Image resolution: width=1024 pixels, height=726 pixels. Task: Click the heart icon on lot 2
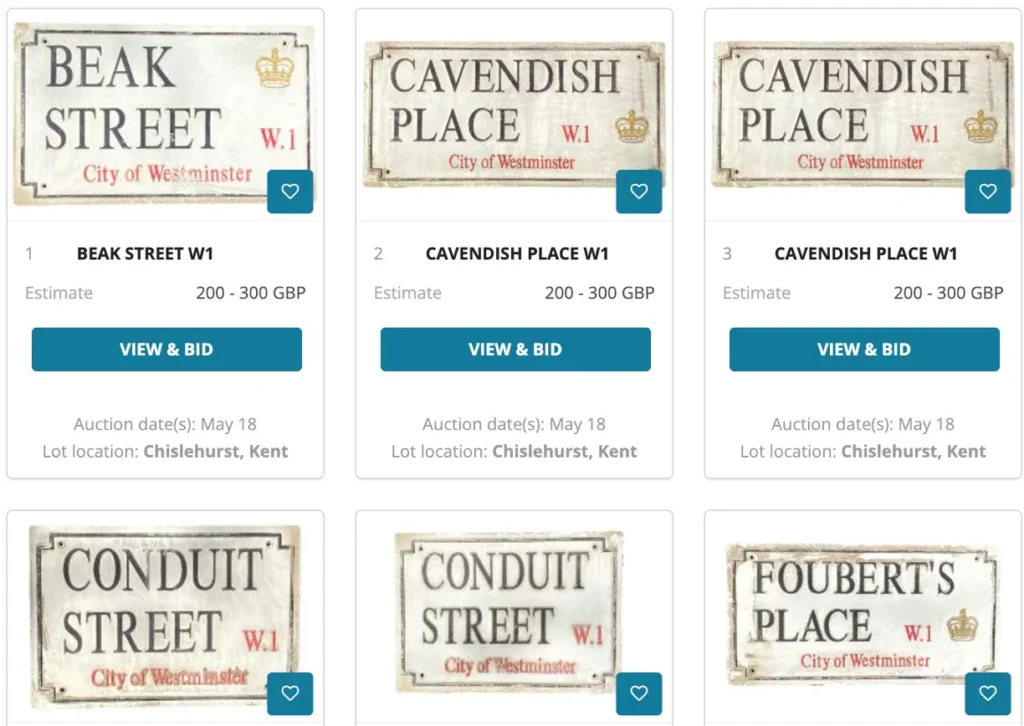click(639, 192)
